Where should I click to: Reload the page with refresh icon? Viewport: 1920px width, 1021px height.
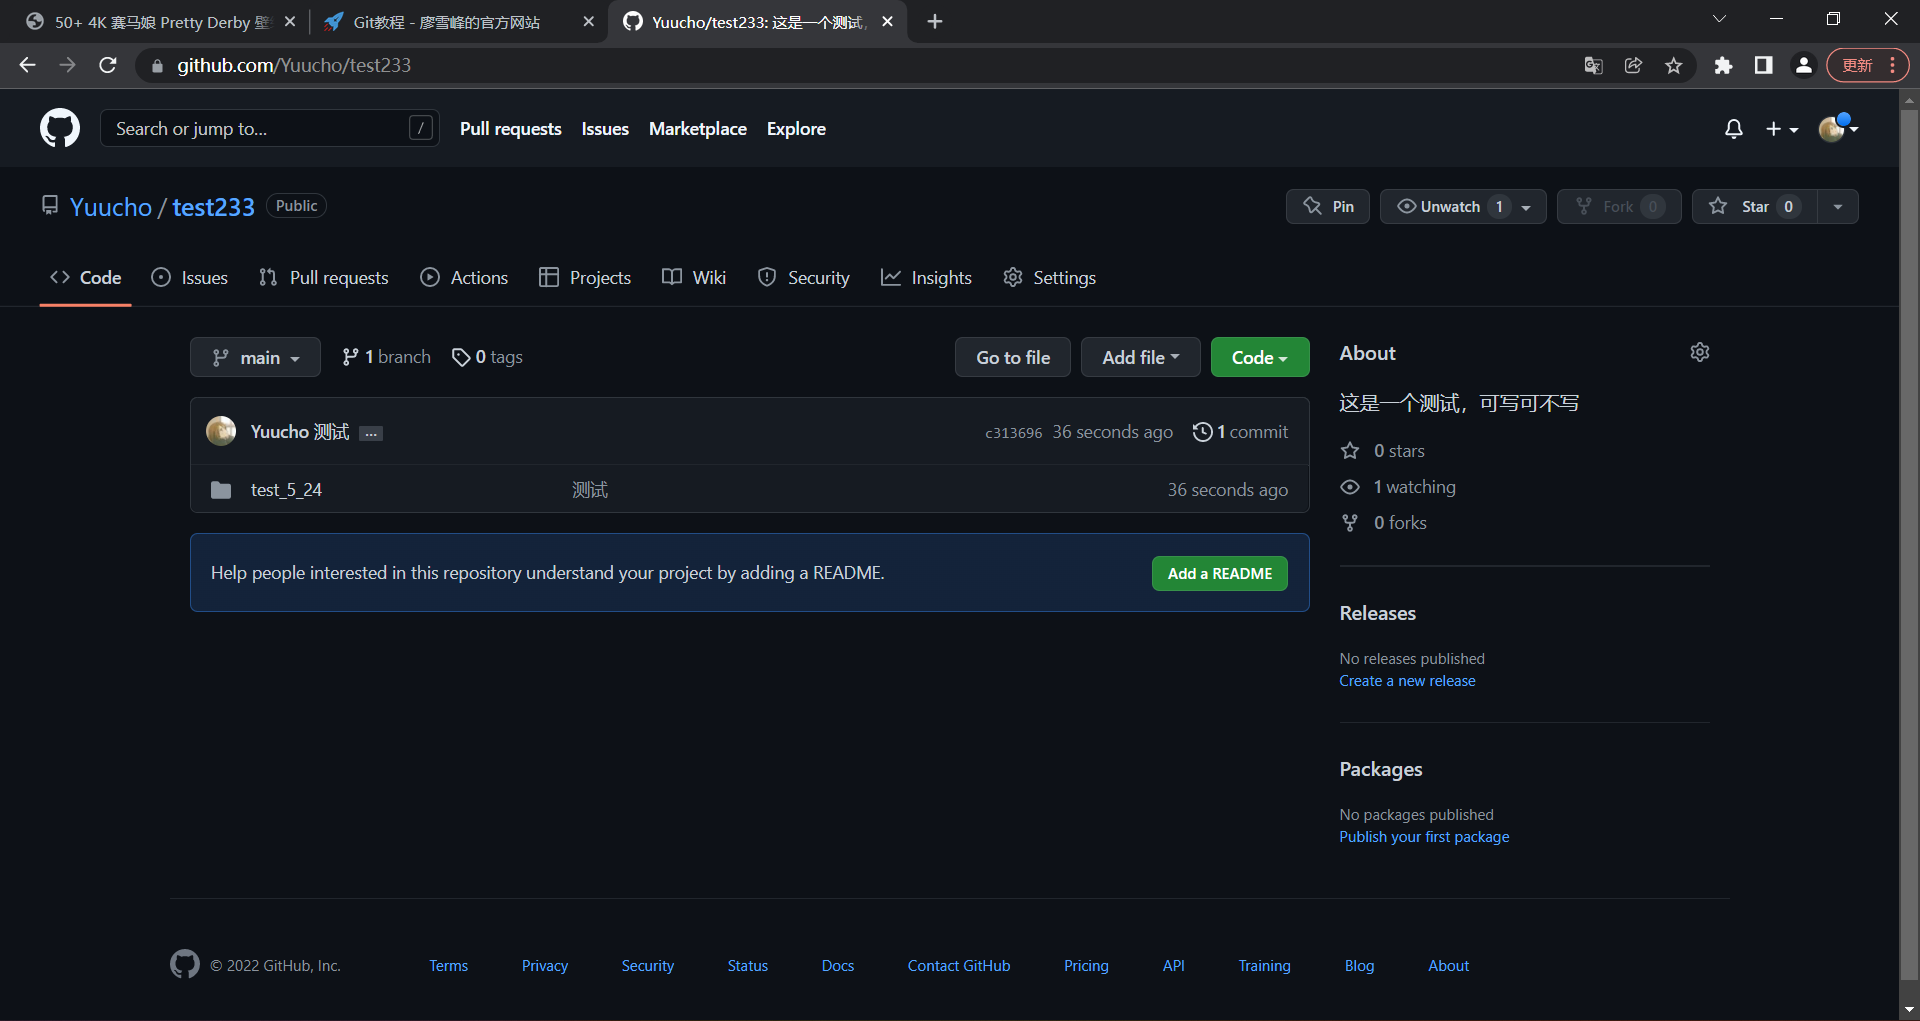point(108,65)
